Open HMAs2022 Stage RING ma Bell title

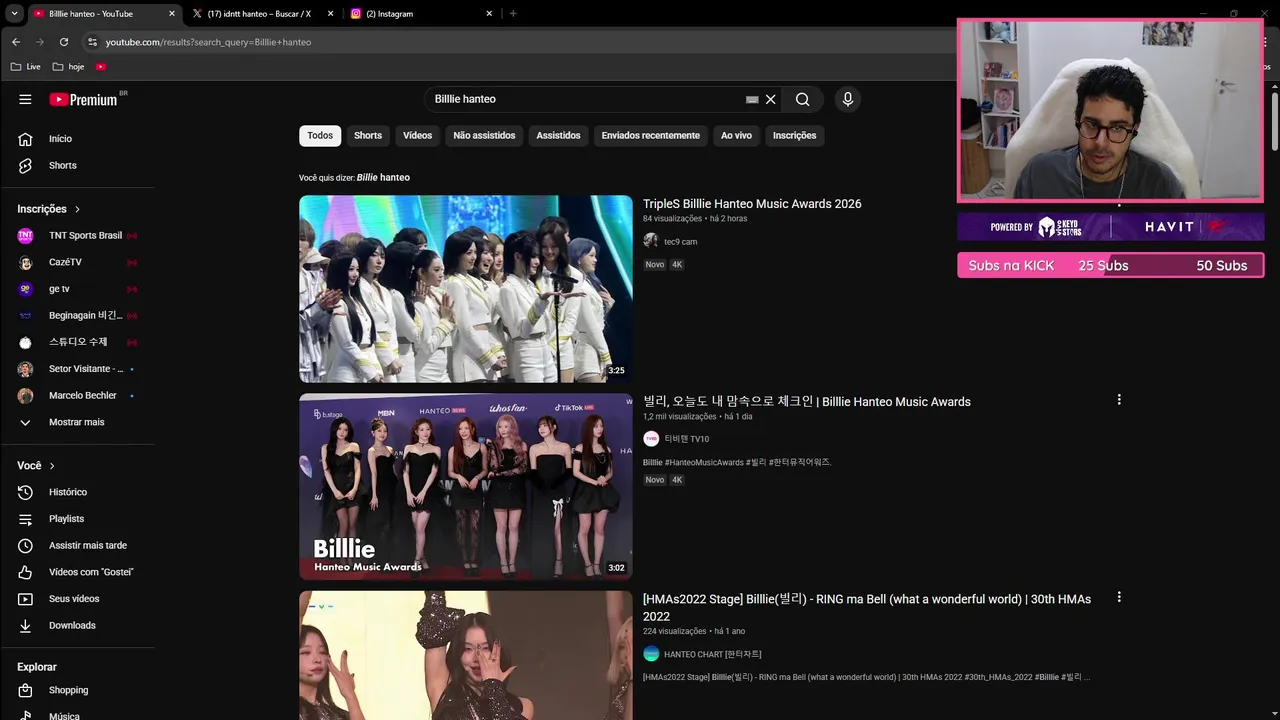pyautogui.click(x=867, y=607)
